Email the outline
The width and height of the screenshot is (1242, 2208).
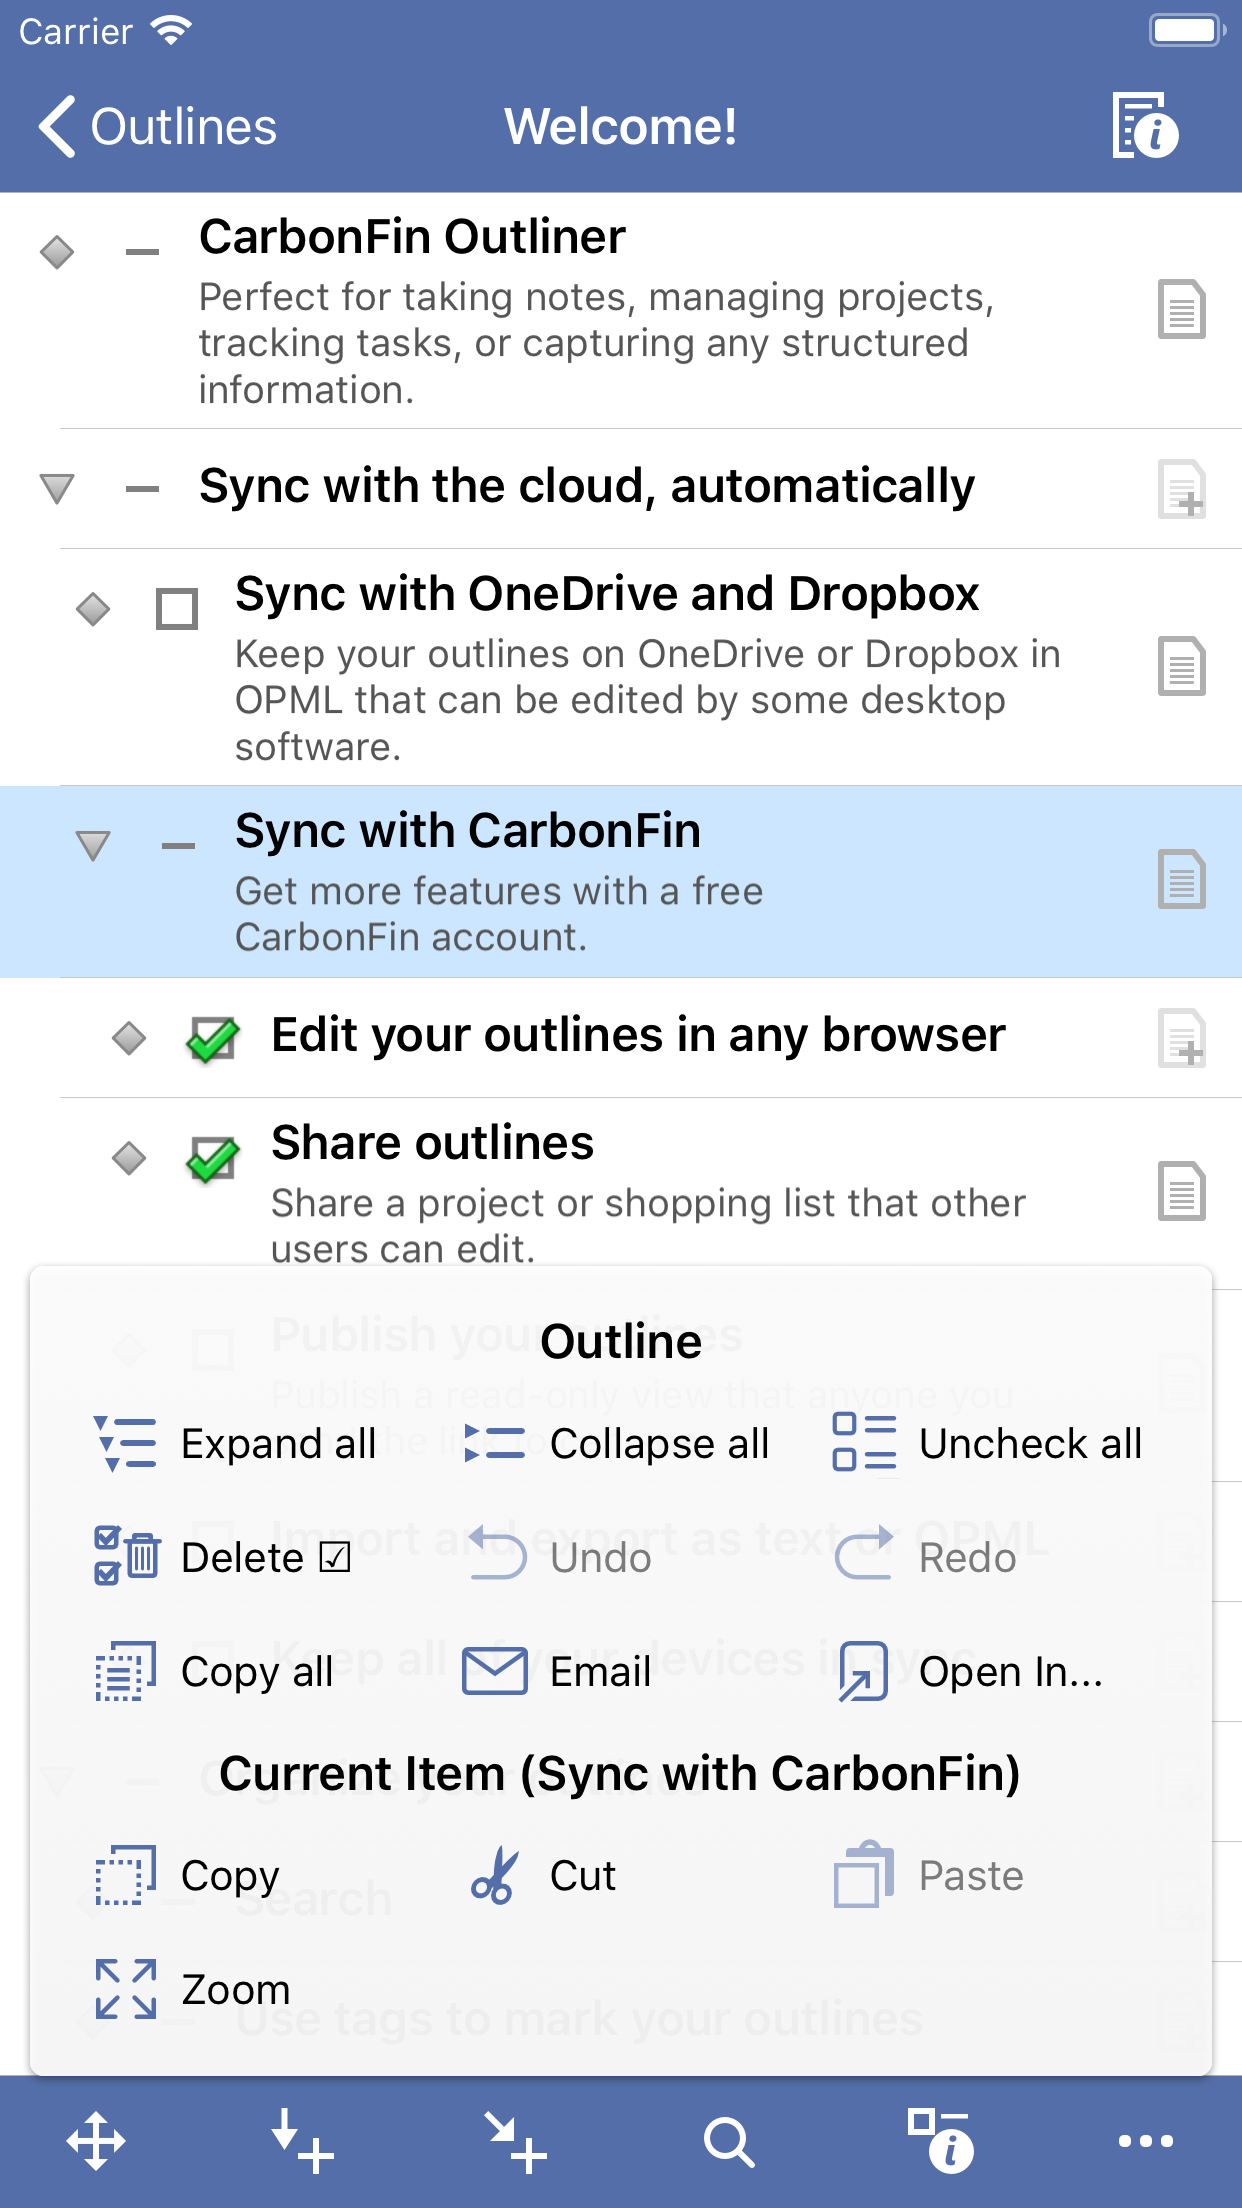click(556, 1672)
